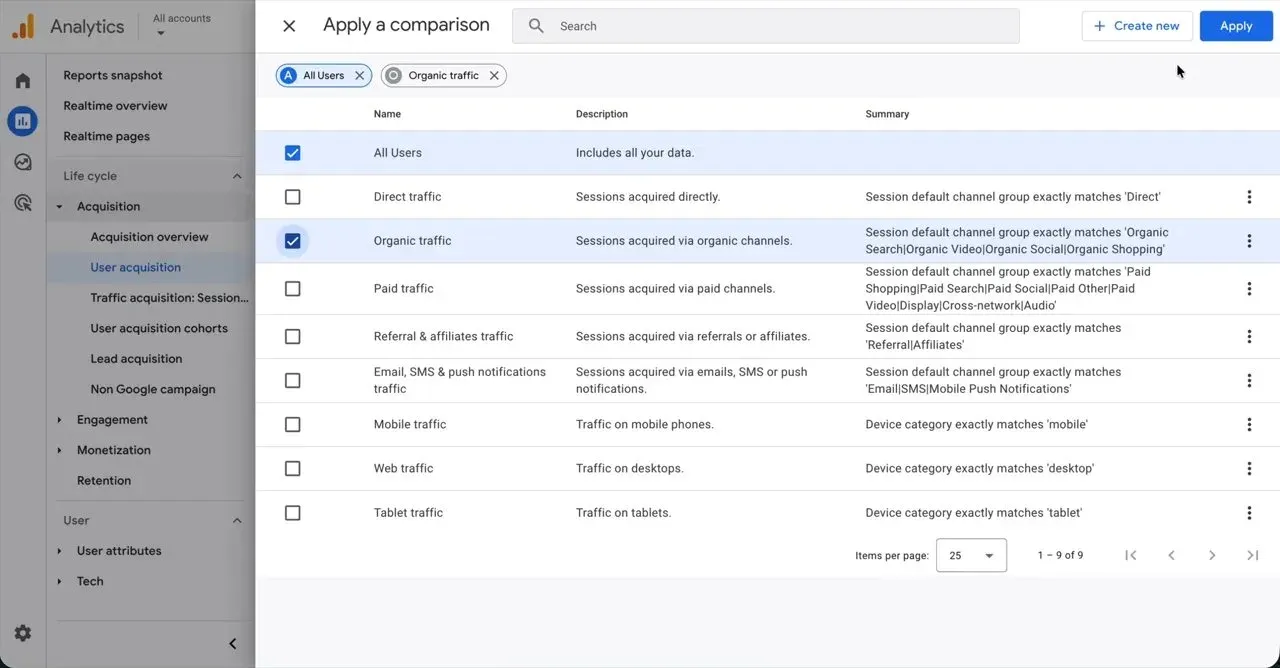Open more options for Direct traffic row
1280x668 pixels.
1249,197
